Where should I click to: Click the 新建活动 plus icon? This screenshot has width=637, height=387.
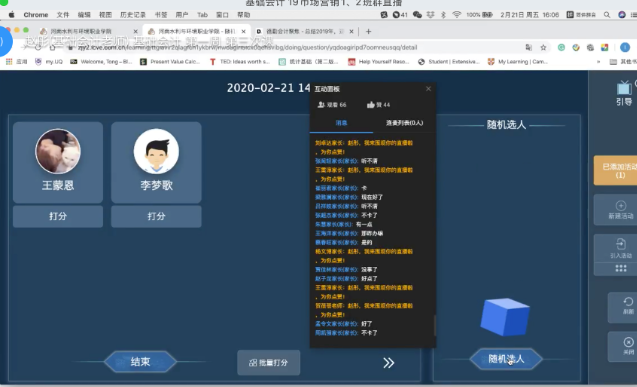(x=620, y=205)
